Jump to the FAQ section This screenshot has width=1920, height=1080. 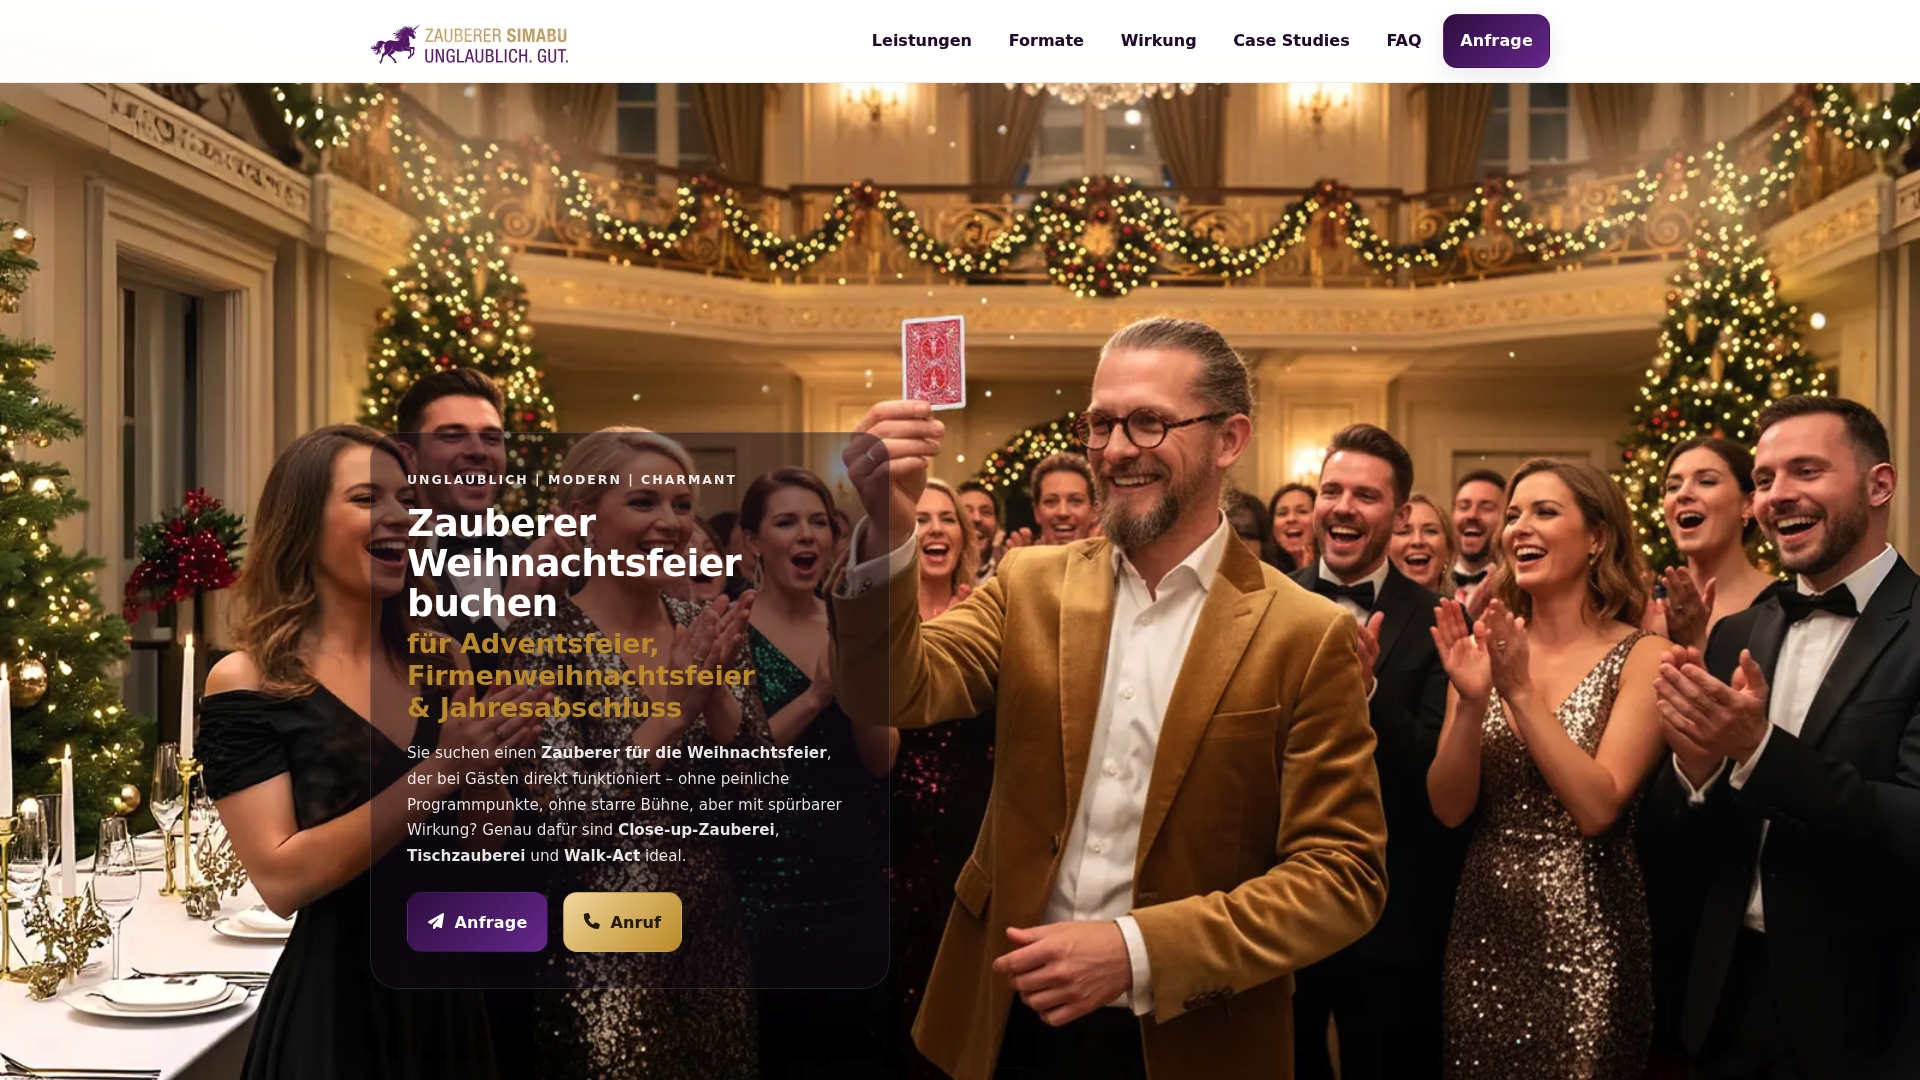pyautogui.click(x=1403, y=41)
